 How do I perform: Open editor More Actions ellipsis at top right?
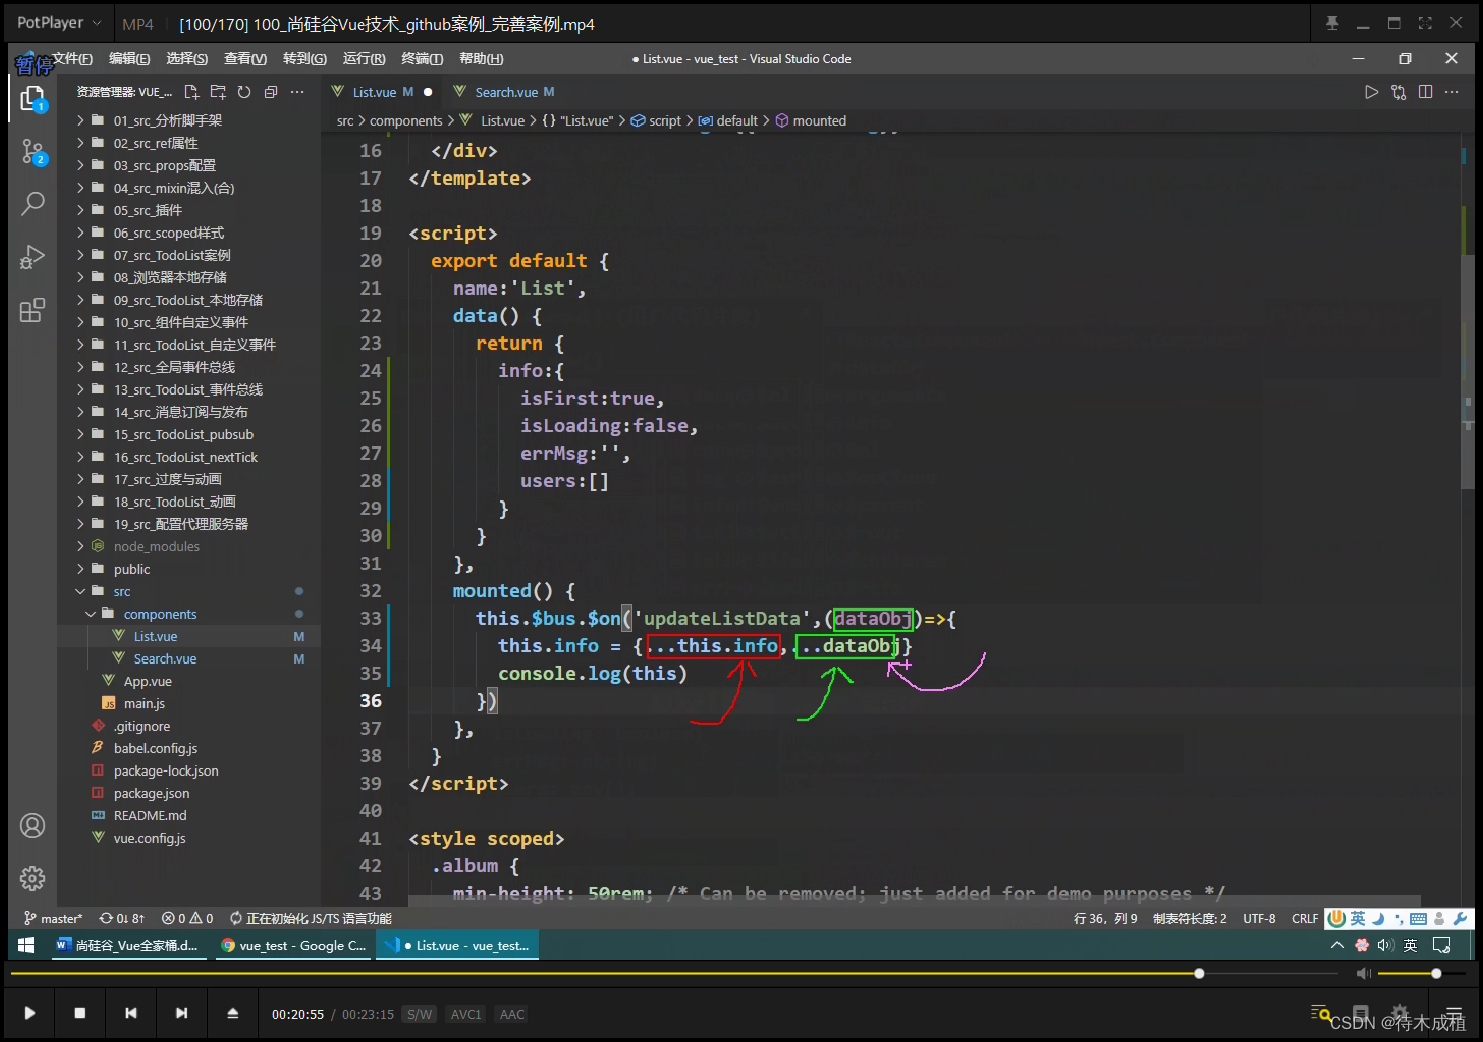point(1452,92)
